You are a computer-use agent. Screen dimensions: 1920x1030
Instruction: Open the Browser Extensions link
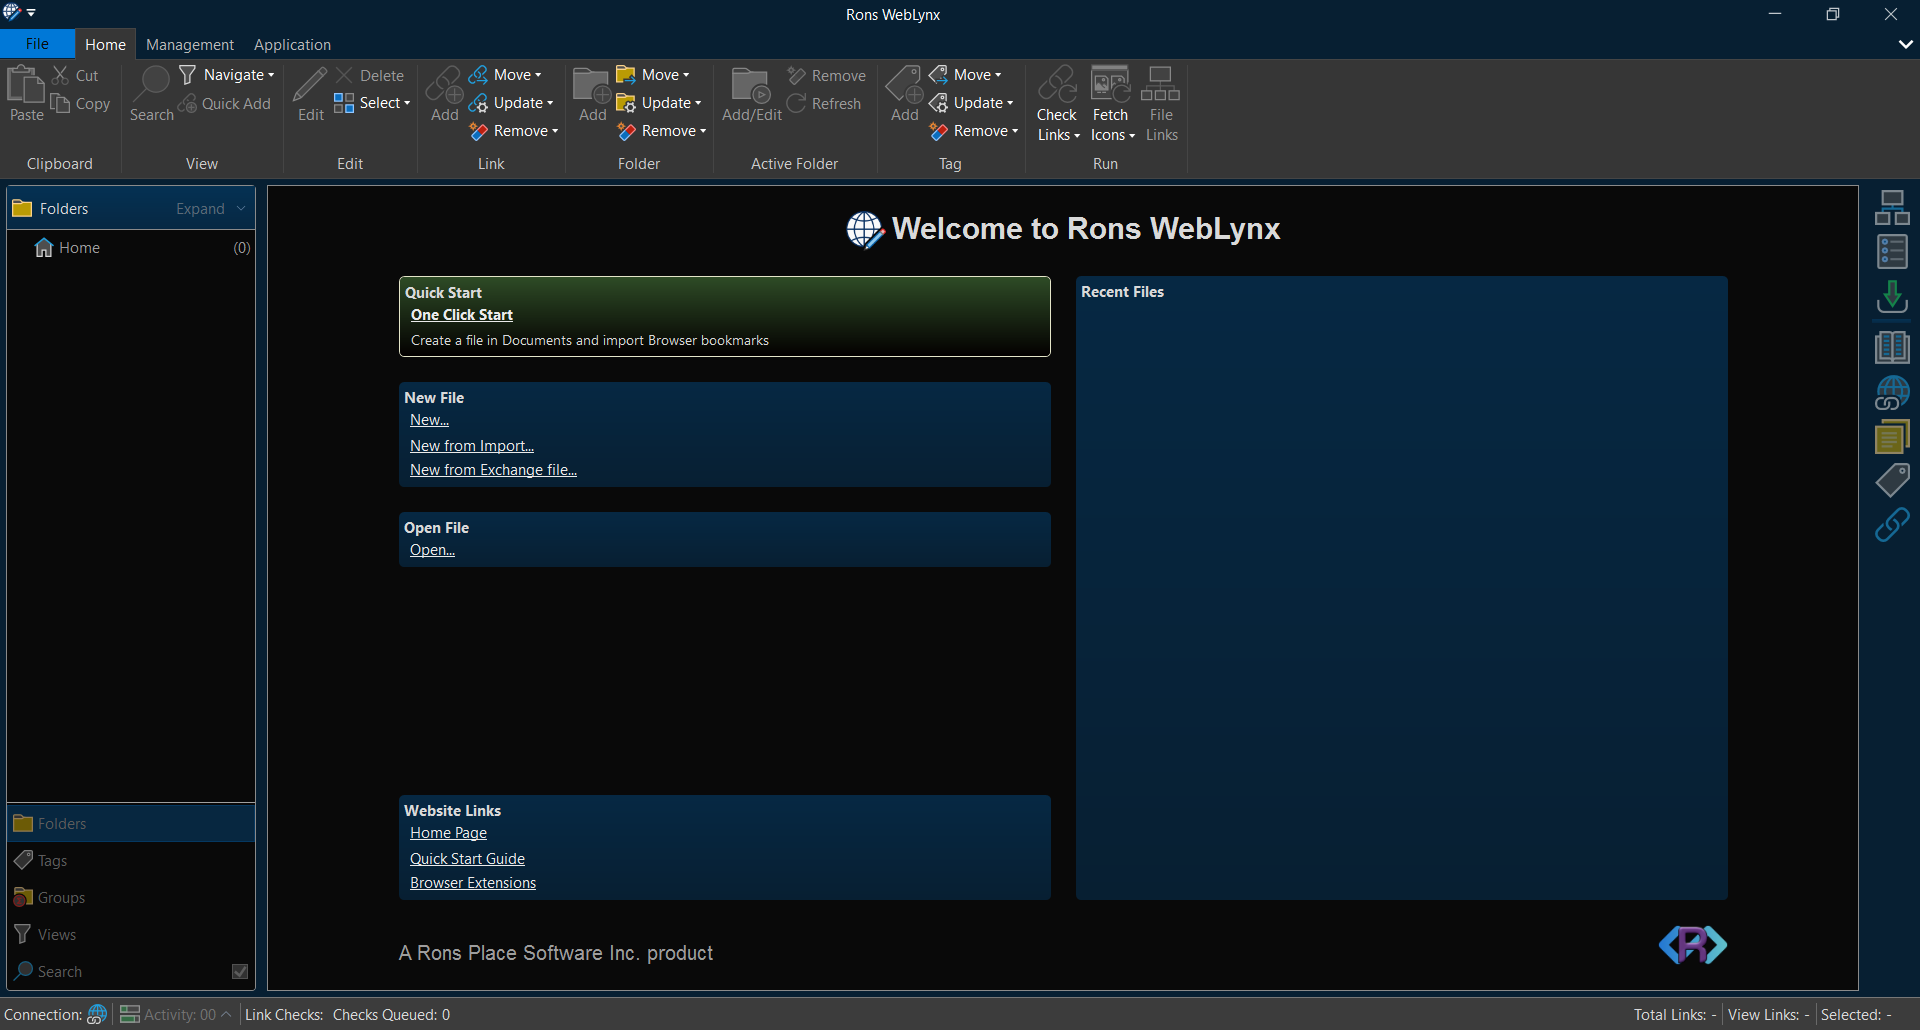473,882
